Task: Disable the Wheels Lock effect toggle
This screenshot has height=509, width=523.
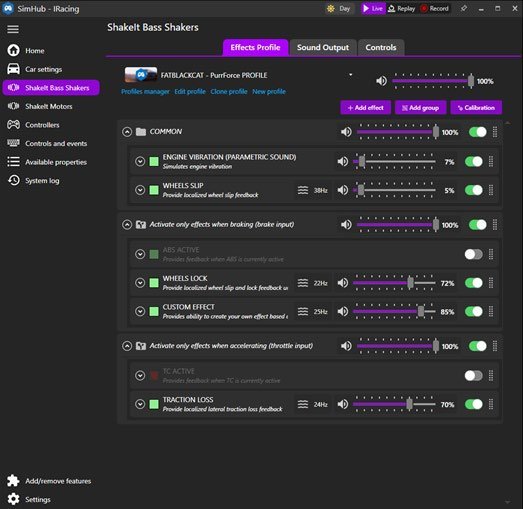Action: pos(474,283)
